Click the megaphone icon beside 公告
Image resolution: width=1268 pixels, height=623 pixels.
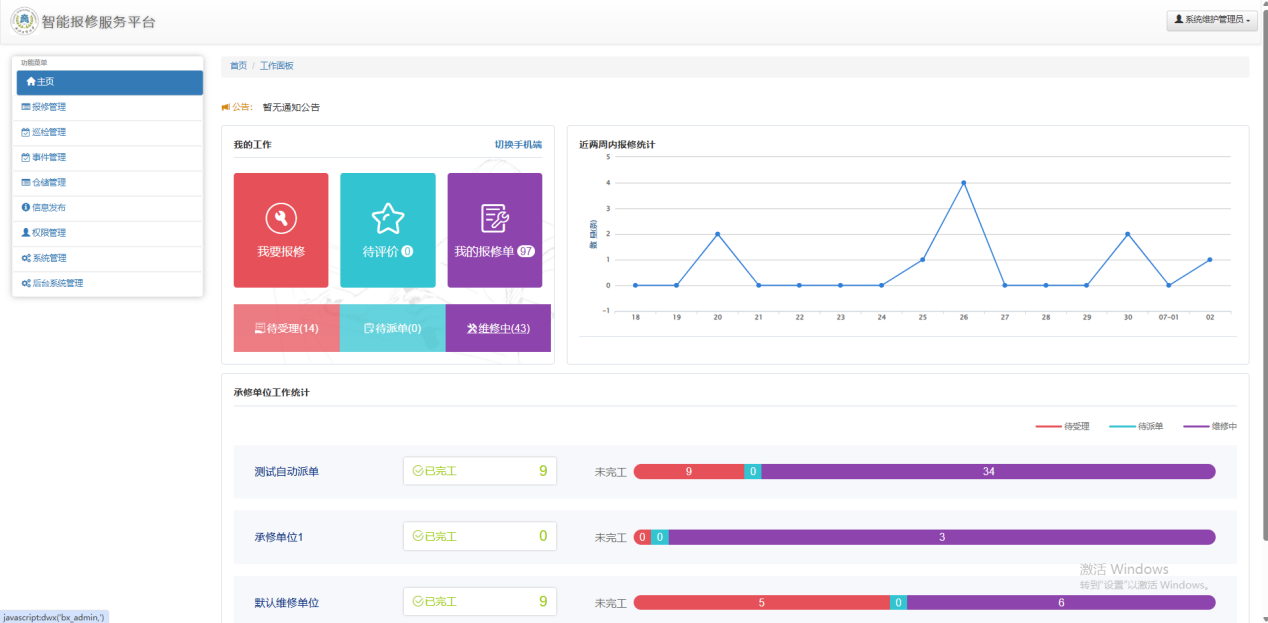click(x=226, y=107)
